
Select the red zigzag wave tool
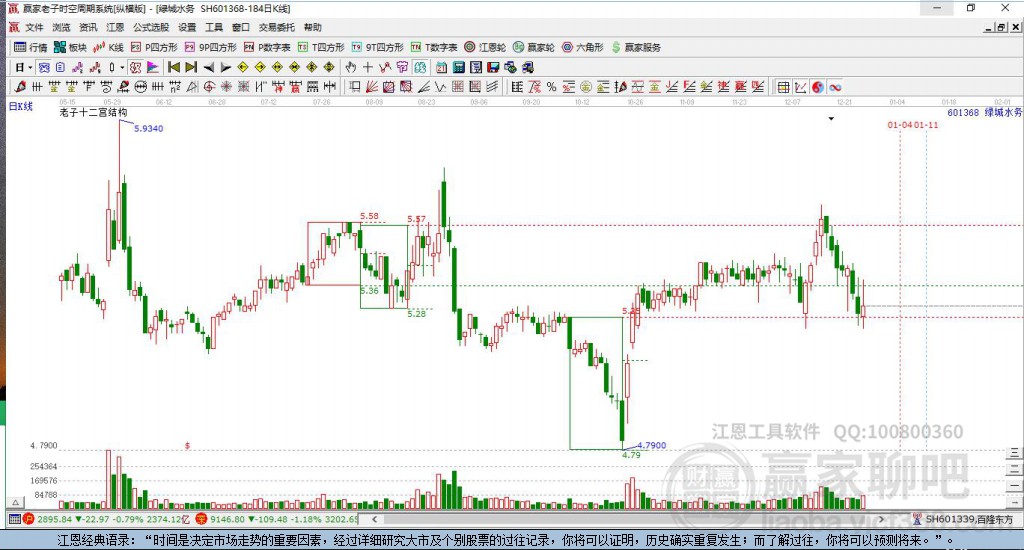(x=385, y=67)
